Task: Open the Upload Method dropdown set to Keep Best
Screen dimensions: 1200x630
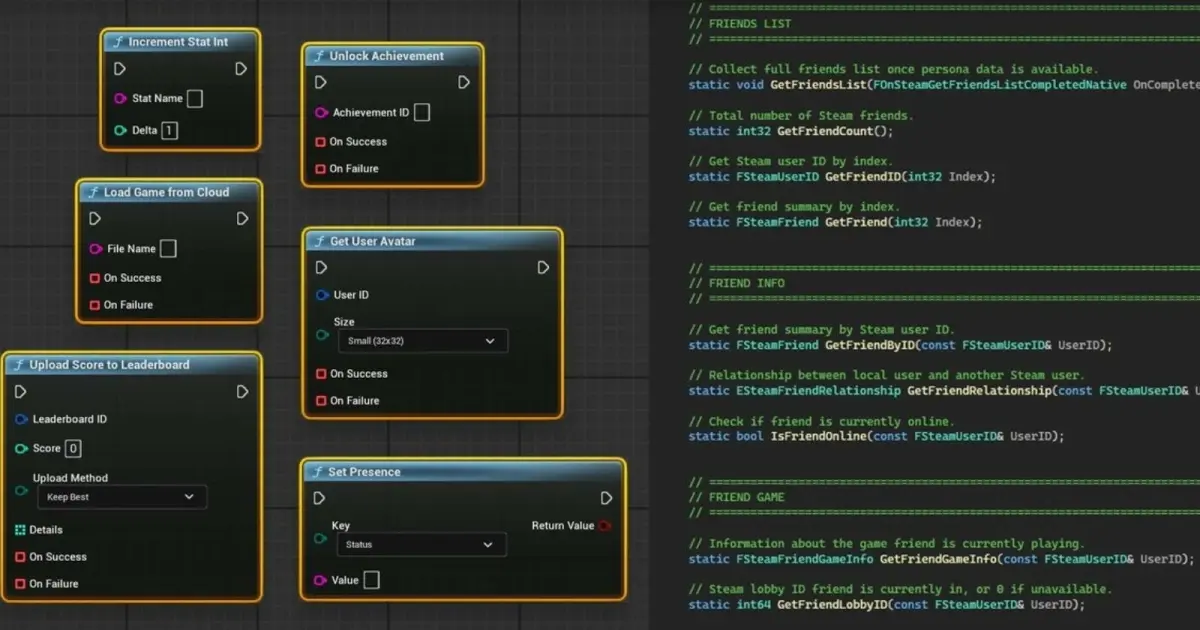Action: click(121, 497)
